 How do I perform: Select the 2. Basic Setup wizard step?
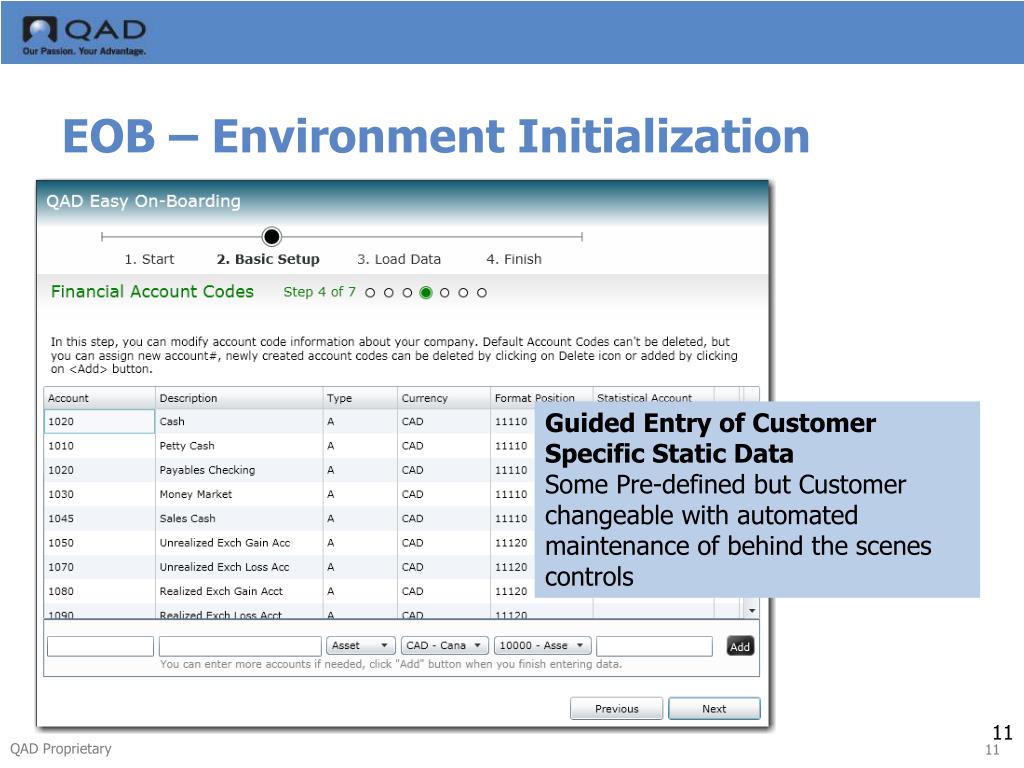[268, 259]
